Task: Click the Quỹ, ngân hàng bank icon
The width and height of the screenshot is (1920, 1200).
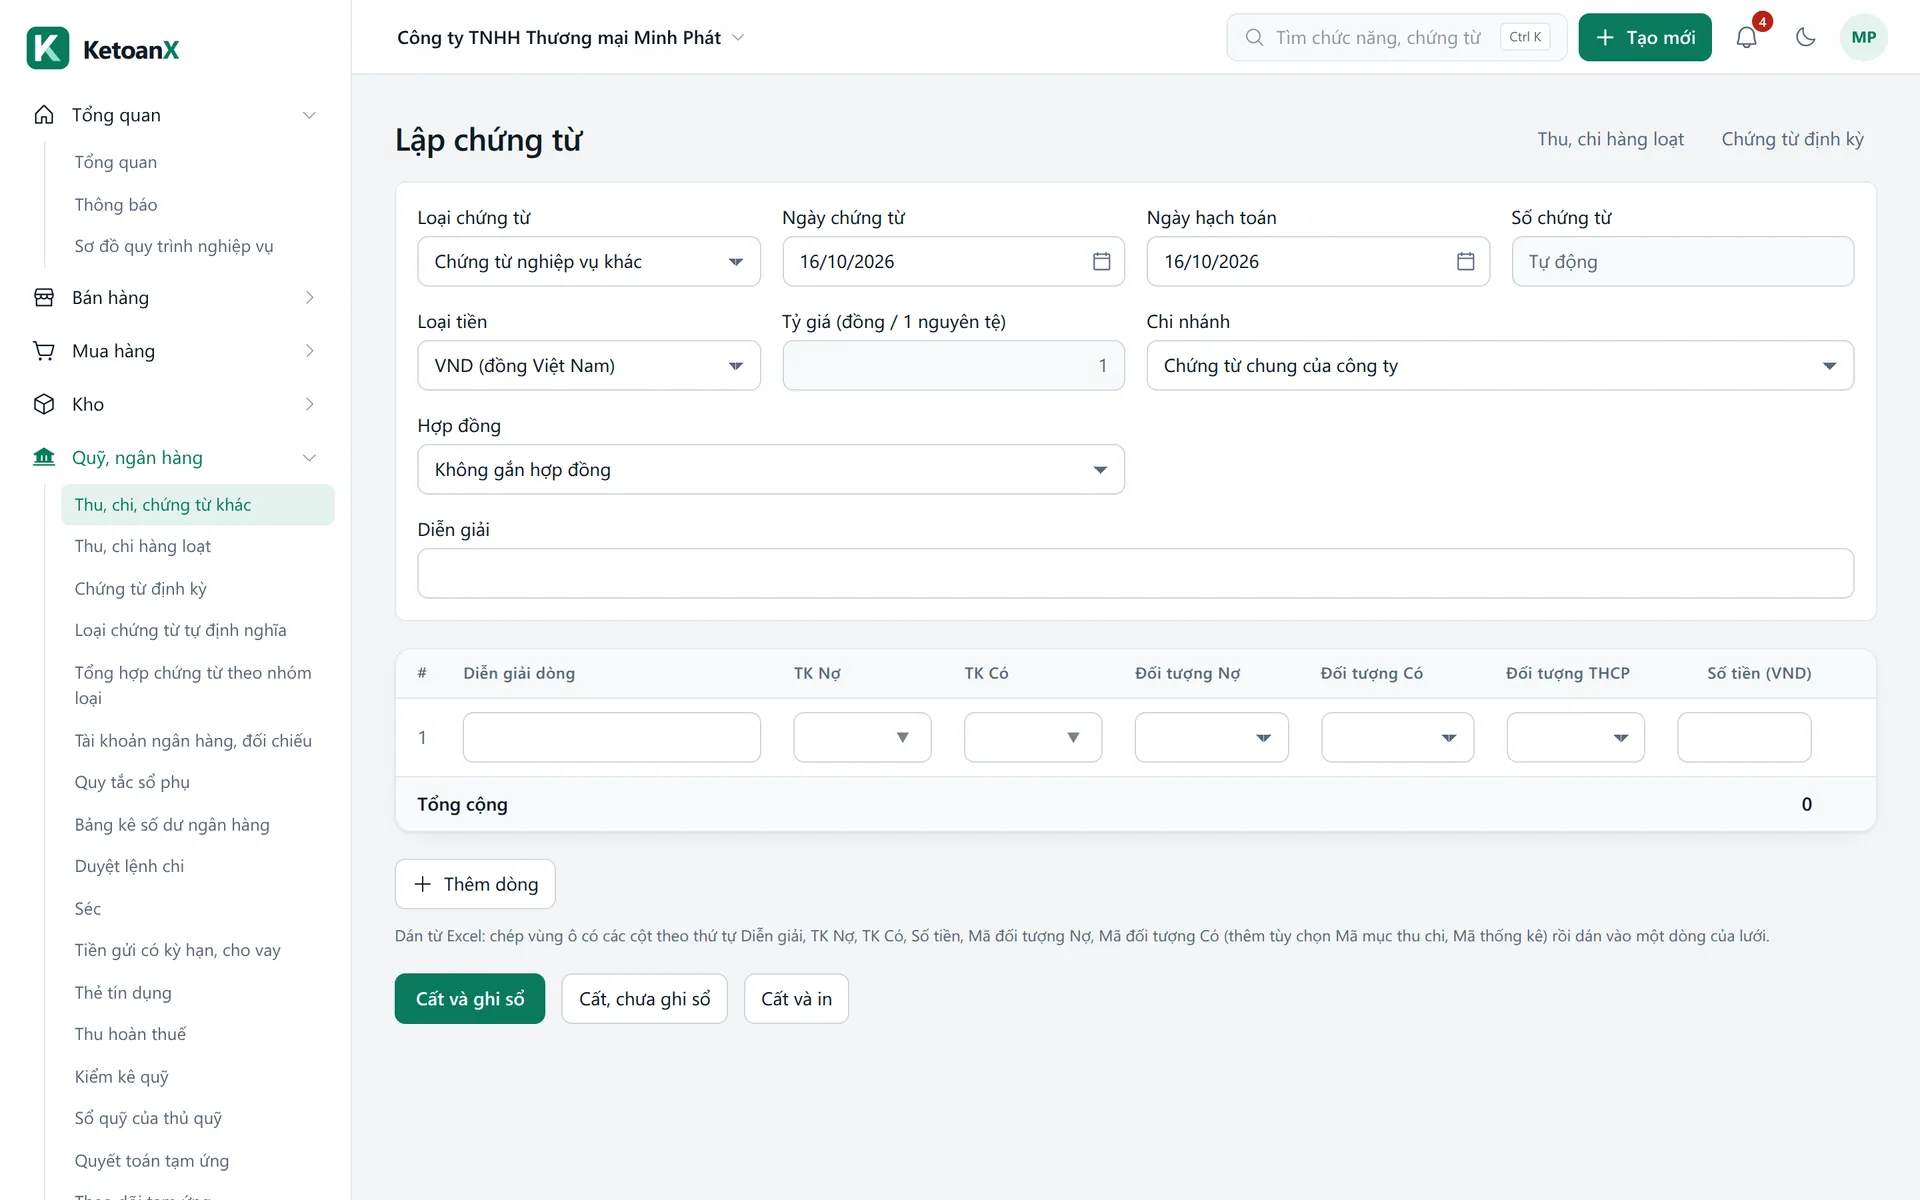Action: 44,457
